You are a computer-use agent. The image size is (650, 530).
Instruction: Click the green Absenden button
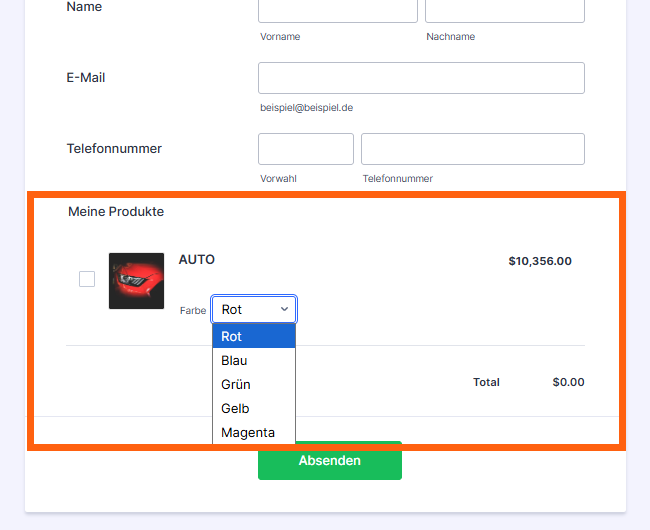[x=330, y=460]
